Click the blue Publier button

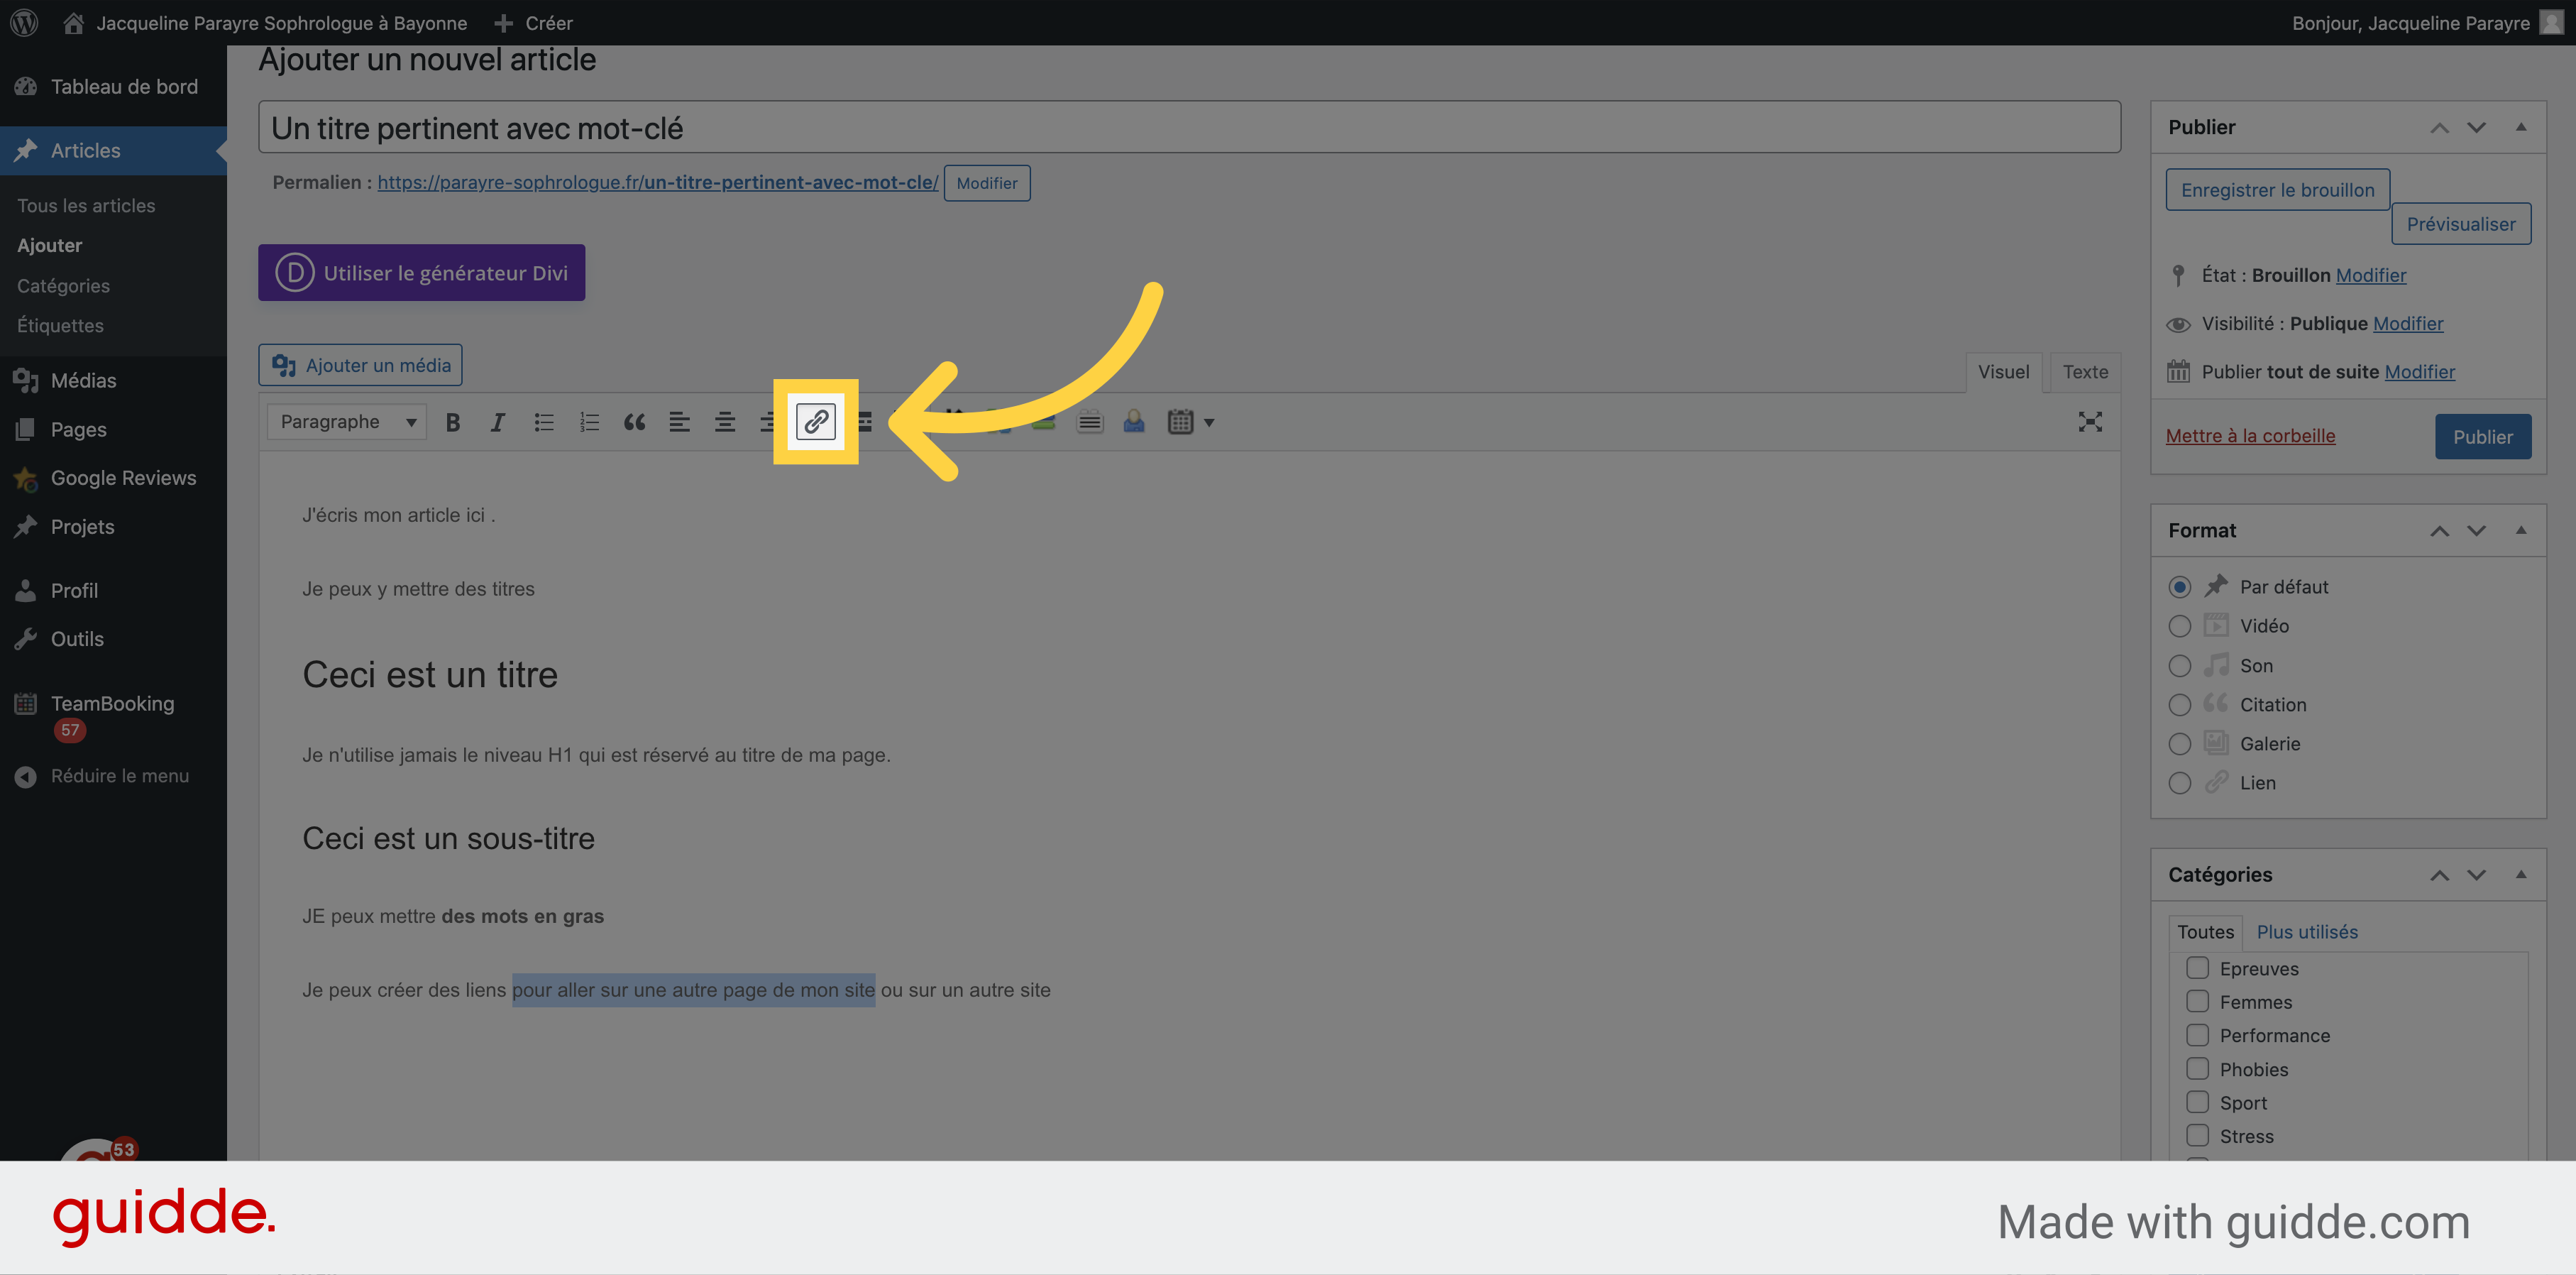[2482, 437]
